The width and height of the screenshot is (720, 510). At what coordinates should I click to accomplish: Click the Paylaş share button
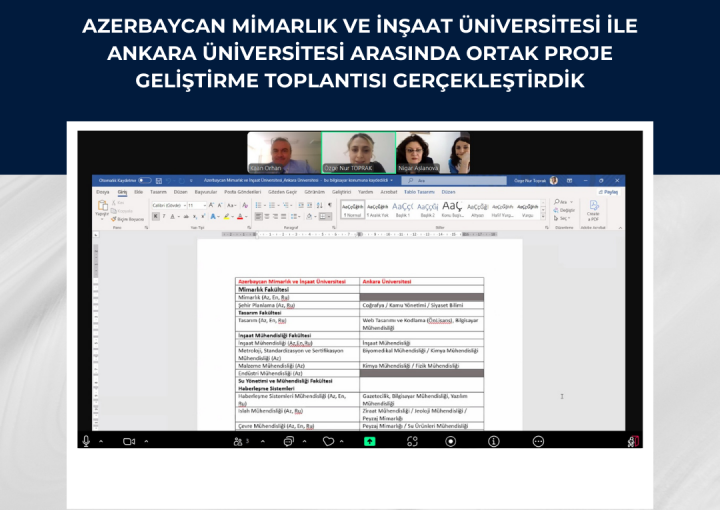click(x=608, y=192)
